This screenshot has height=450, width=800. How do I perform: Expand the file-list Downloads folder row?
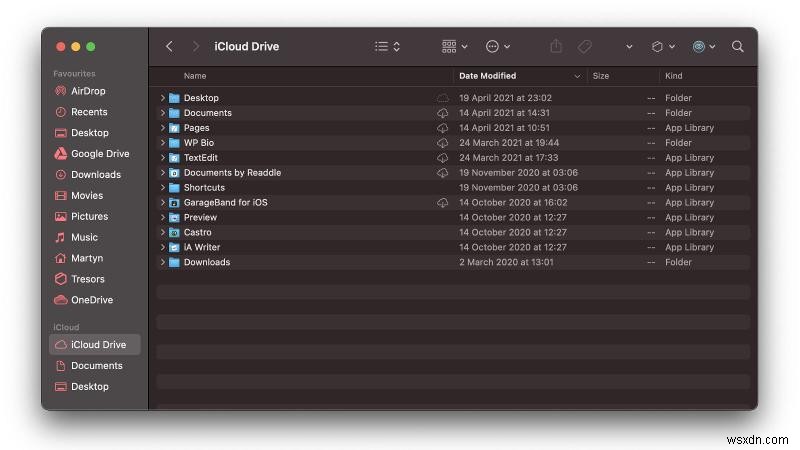click(163, 262)
